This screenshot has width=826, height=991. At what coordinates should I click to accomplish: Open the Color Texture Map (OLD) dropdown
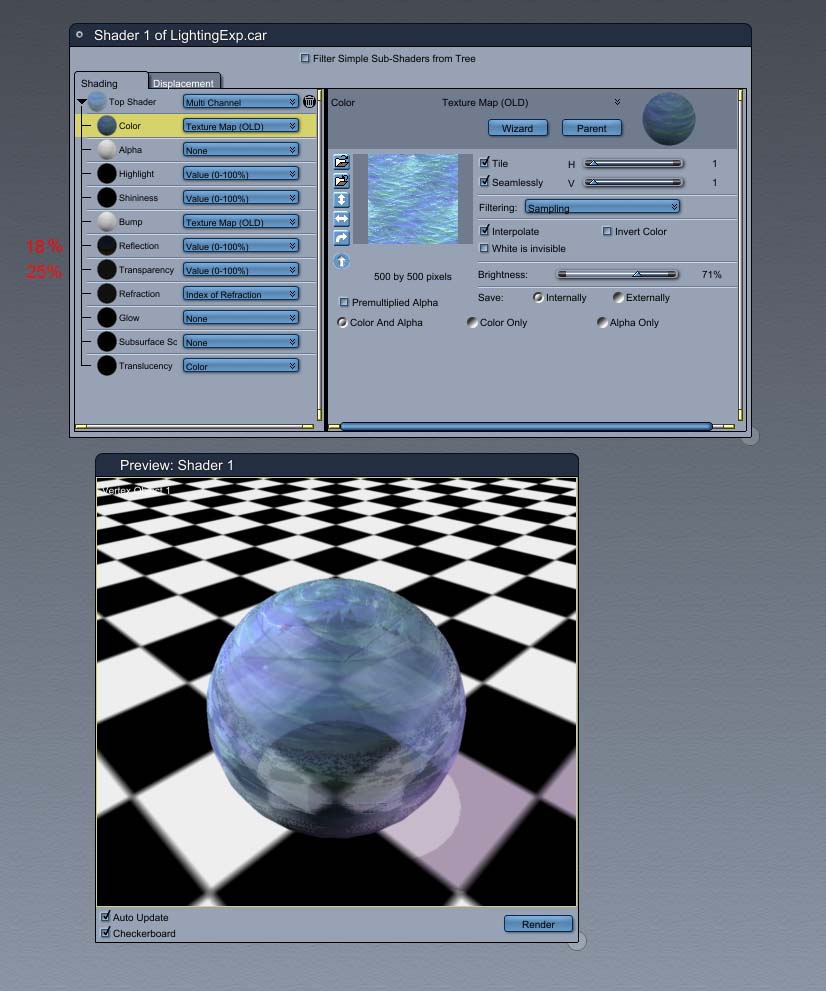pyautogui.click(x=241, y=126)
